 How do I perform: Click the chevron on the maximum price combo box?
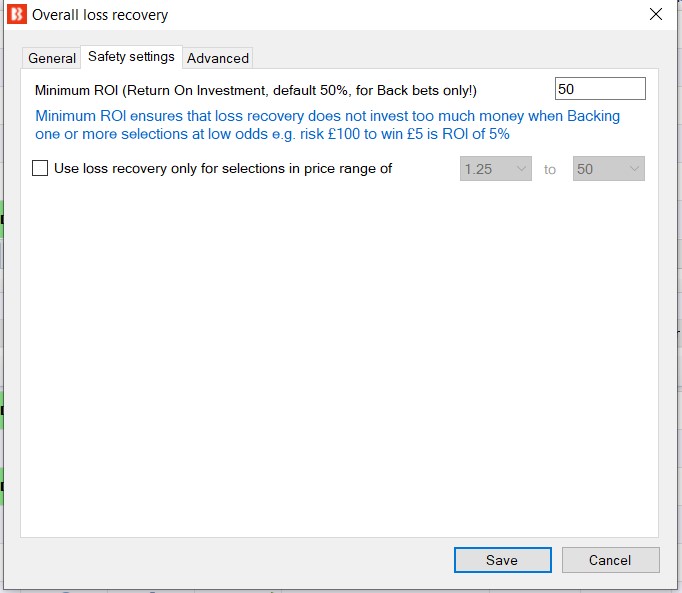[x=634, y=169]
